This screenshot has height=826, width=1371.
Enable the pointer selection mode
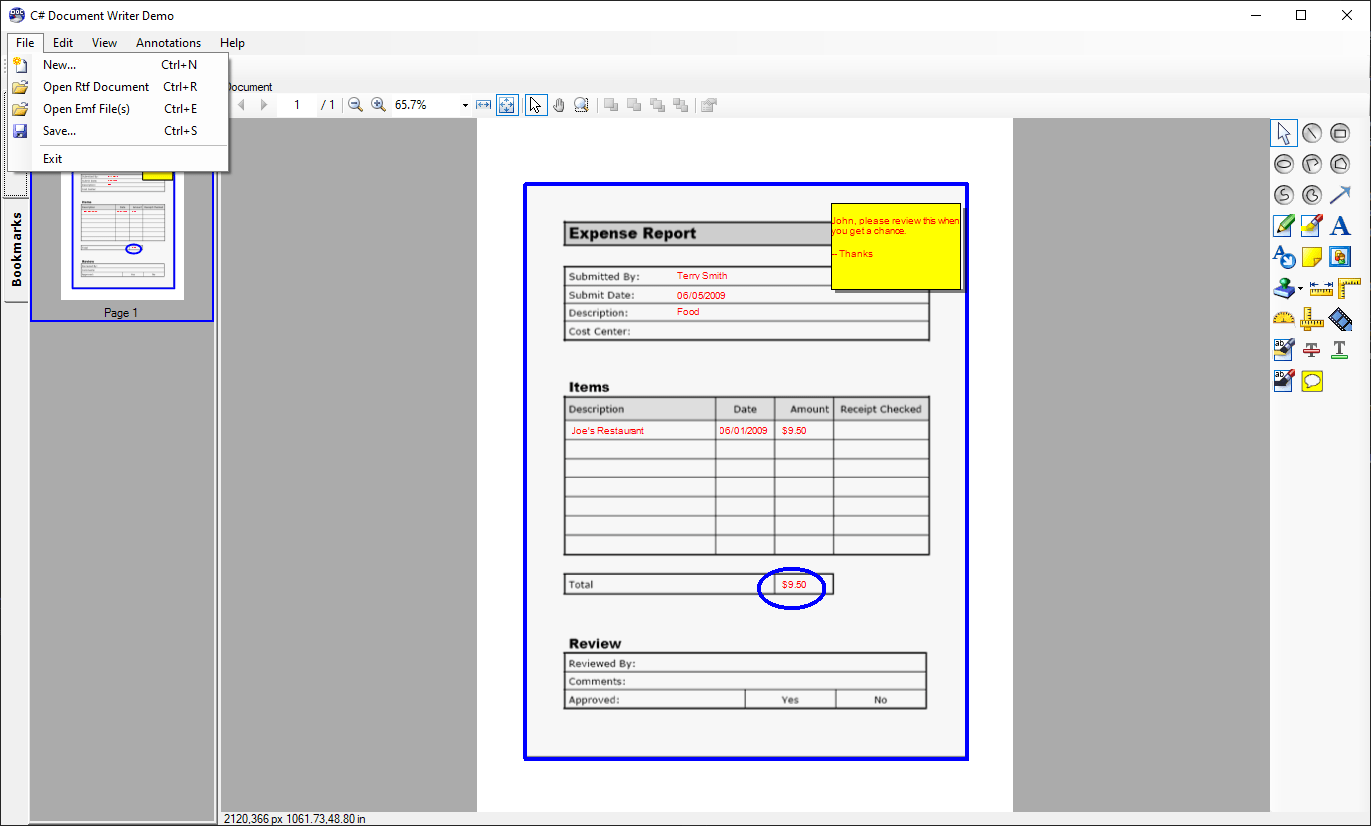pos(535,104)
